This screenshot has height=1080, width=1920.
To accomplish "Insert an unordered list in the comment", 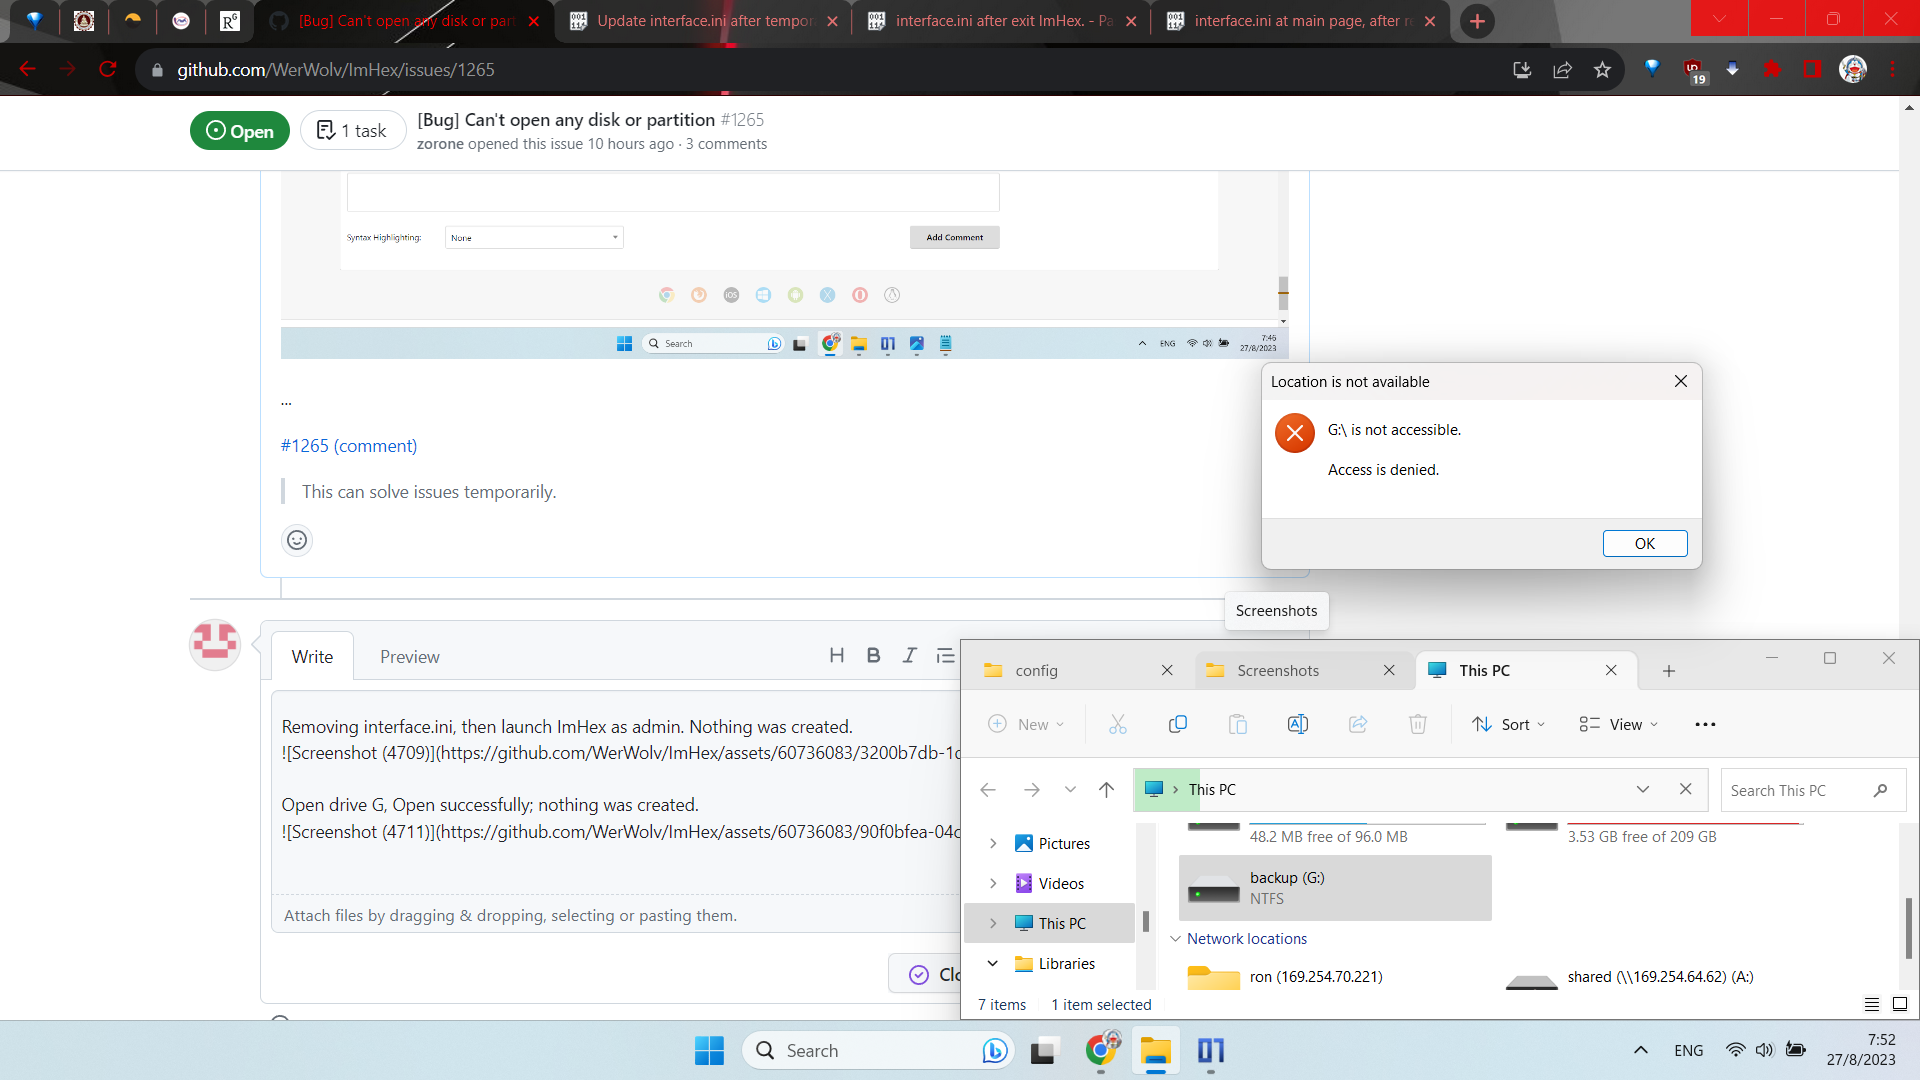I will tap(946, 655).
